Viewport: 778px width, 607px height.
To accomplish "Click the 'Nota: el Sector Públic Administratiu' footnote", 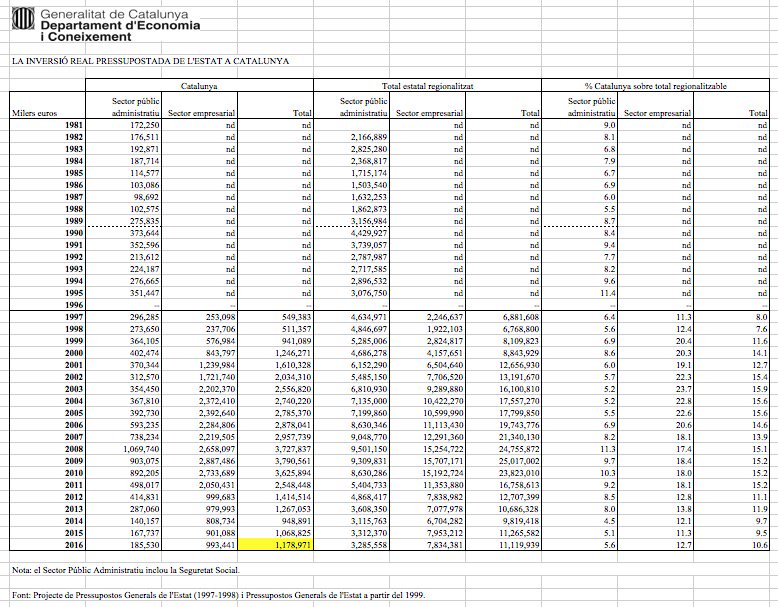I will [x=126, y=570].
